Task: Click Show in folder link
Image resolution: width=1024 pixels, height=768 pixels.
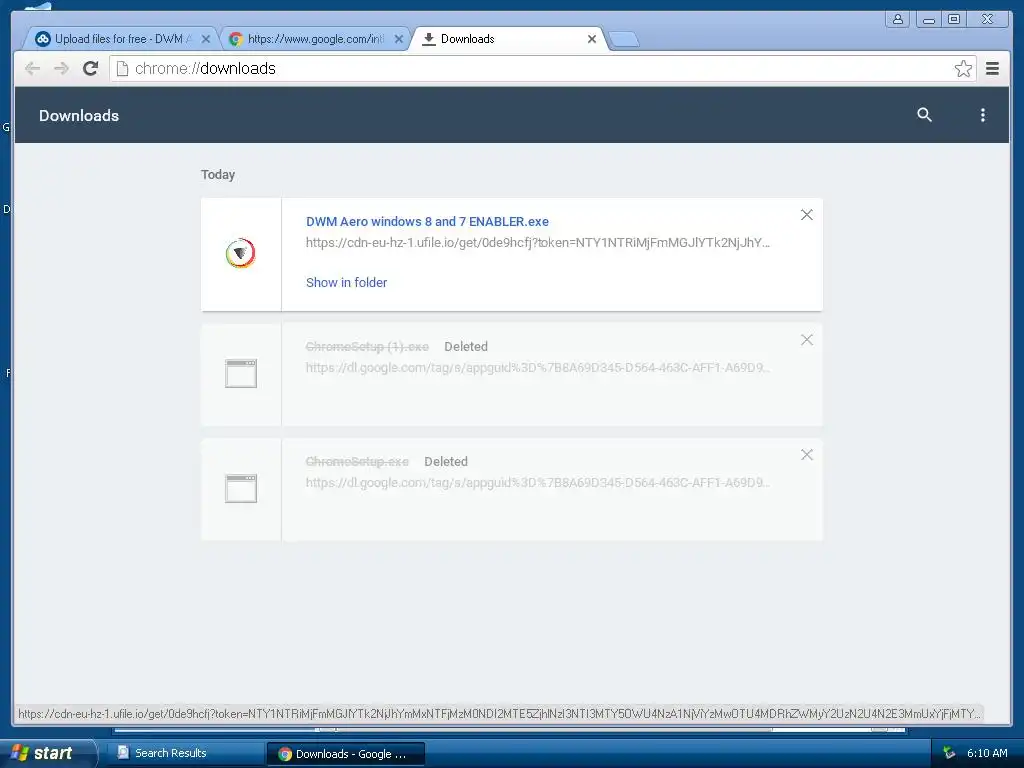Action: [346, 282]
